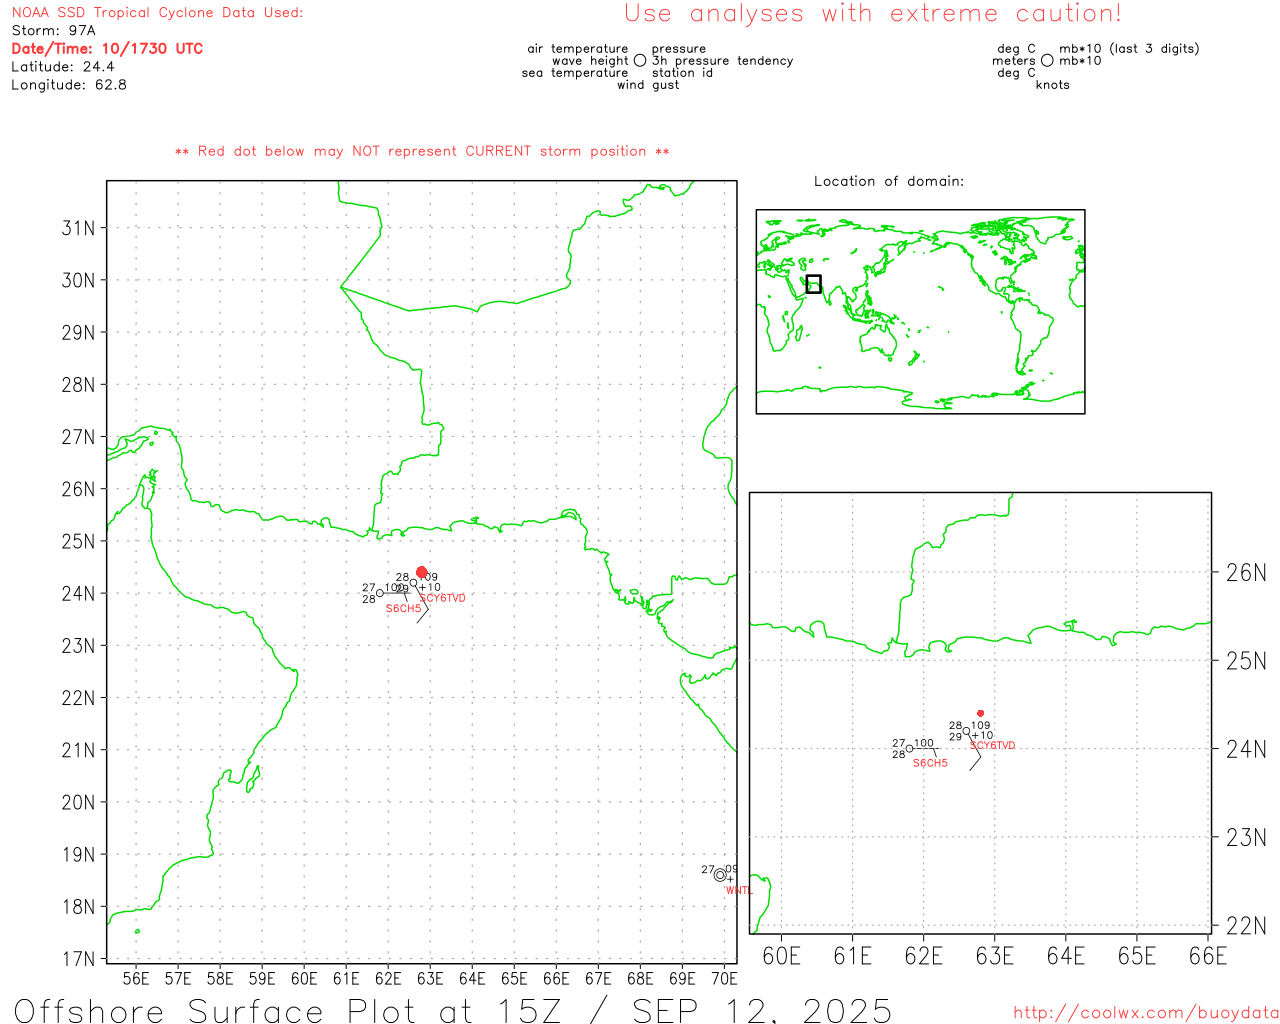Click the 'wave height' legend label
Image resolution: width=1280 pixels, height=1024 pixels.
591,61
